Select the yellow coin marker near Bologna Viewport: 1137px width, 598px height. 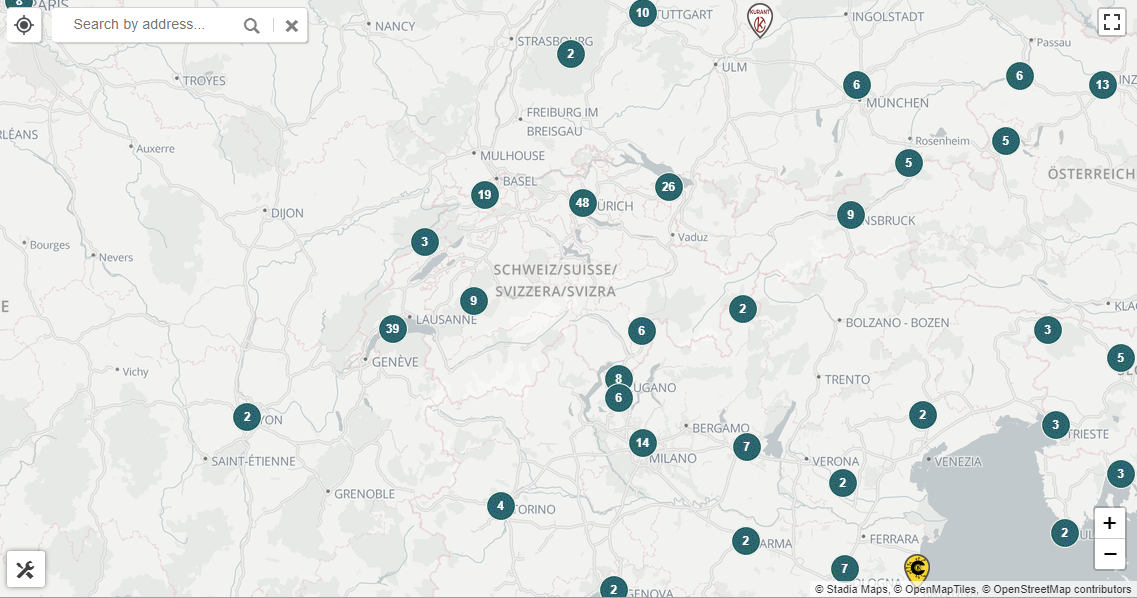point(916,569)
